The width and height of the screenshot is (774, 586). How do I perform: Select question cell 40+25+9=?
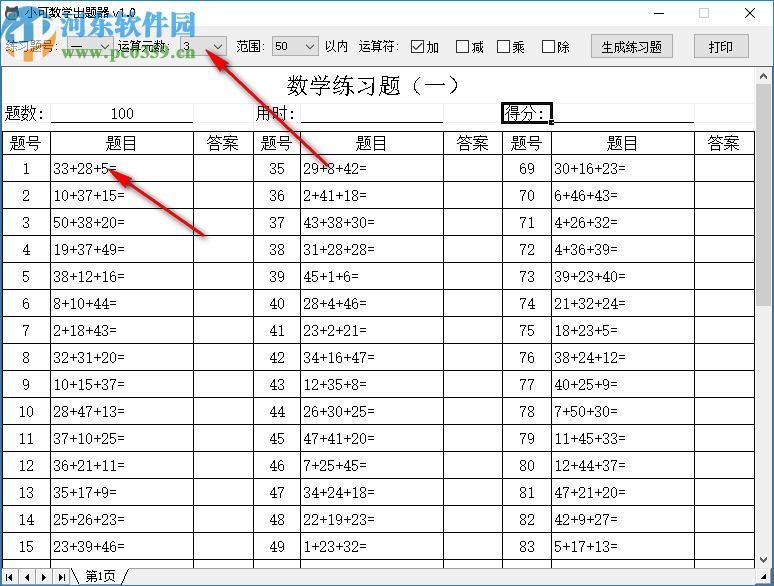click(623, 384)
